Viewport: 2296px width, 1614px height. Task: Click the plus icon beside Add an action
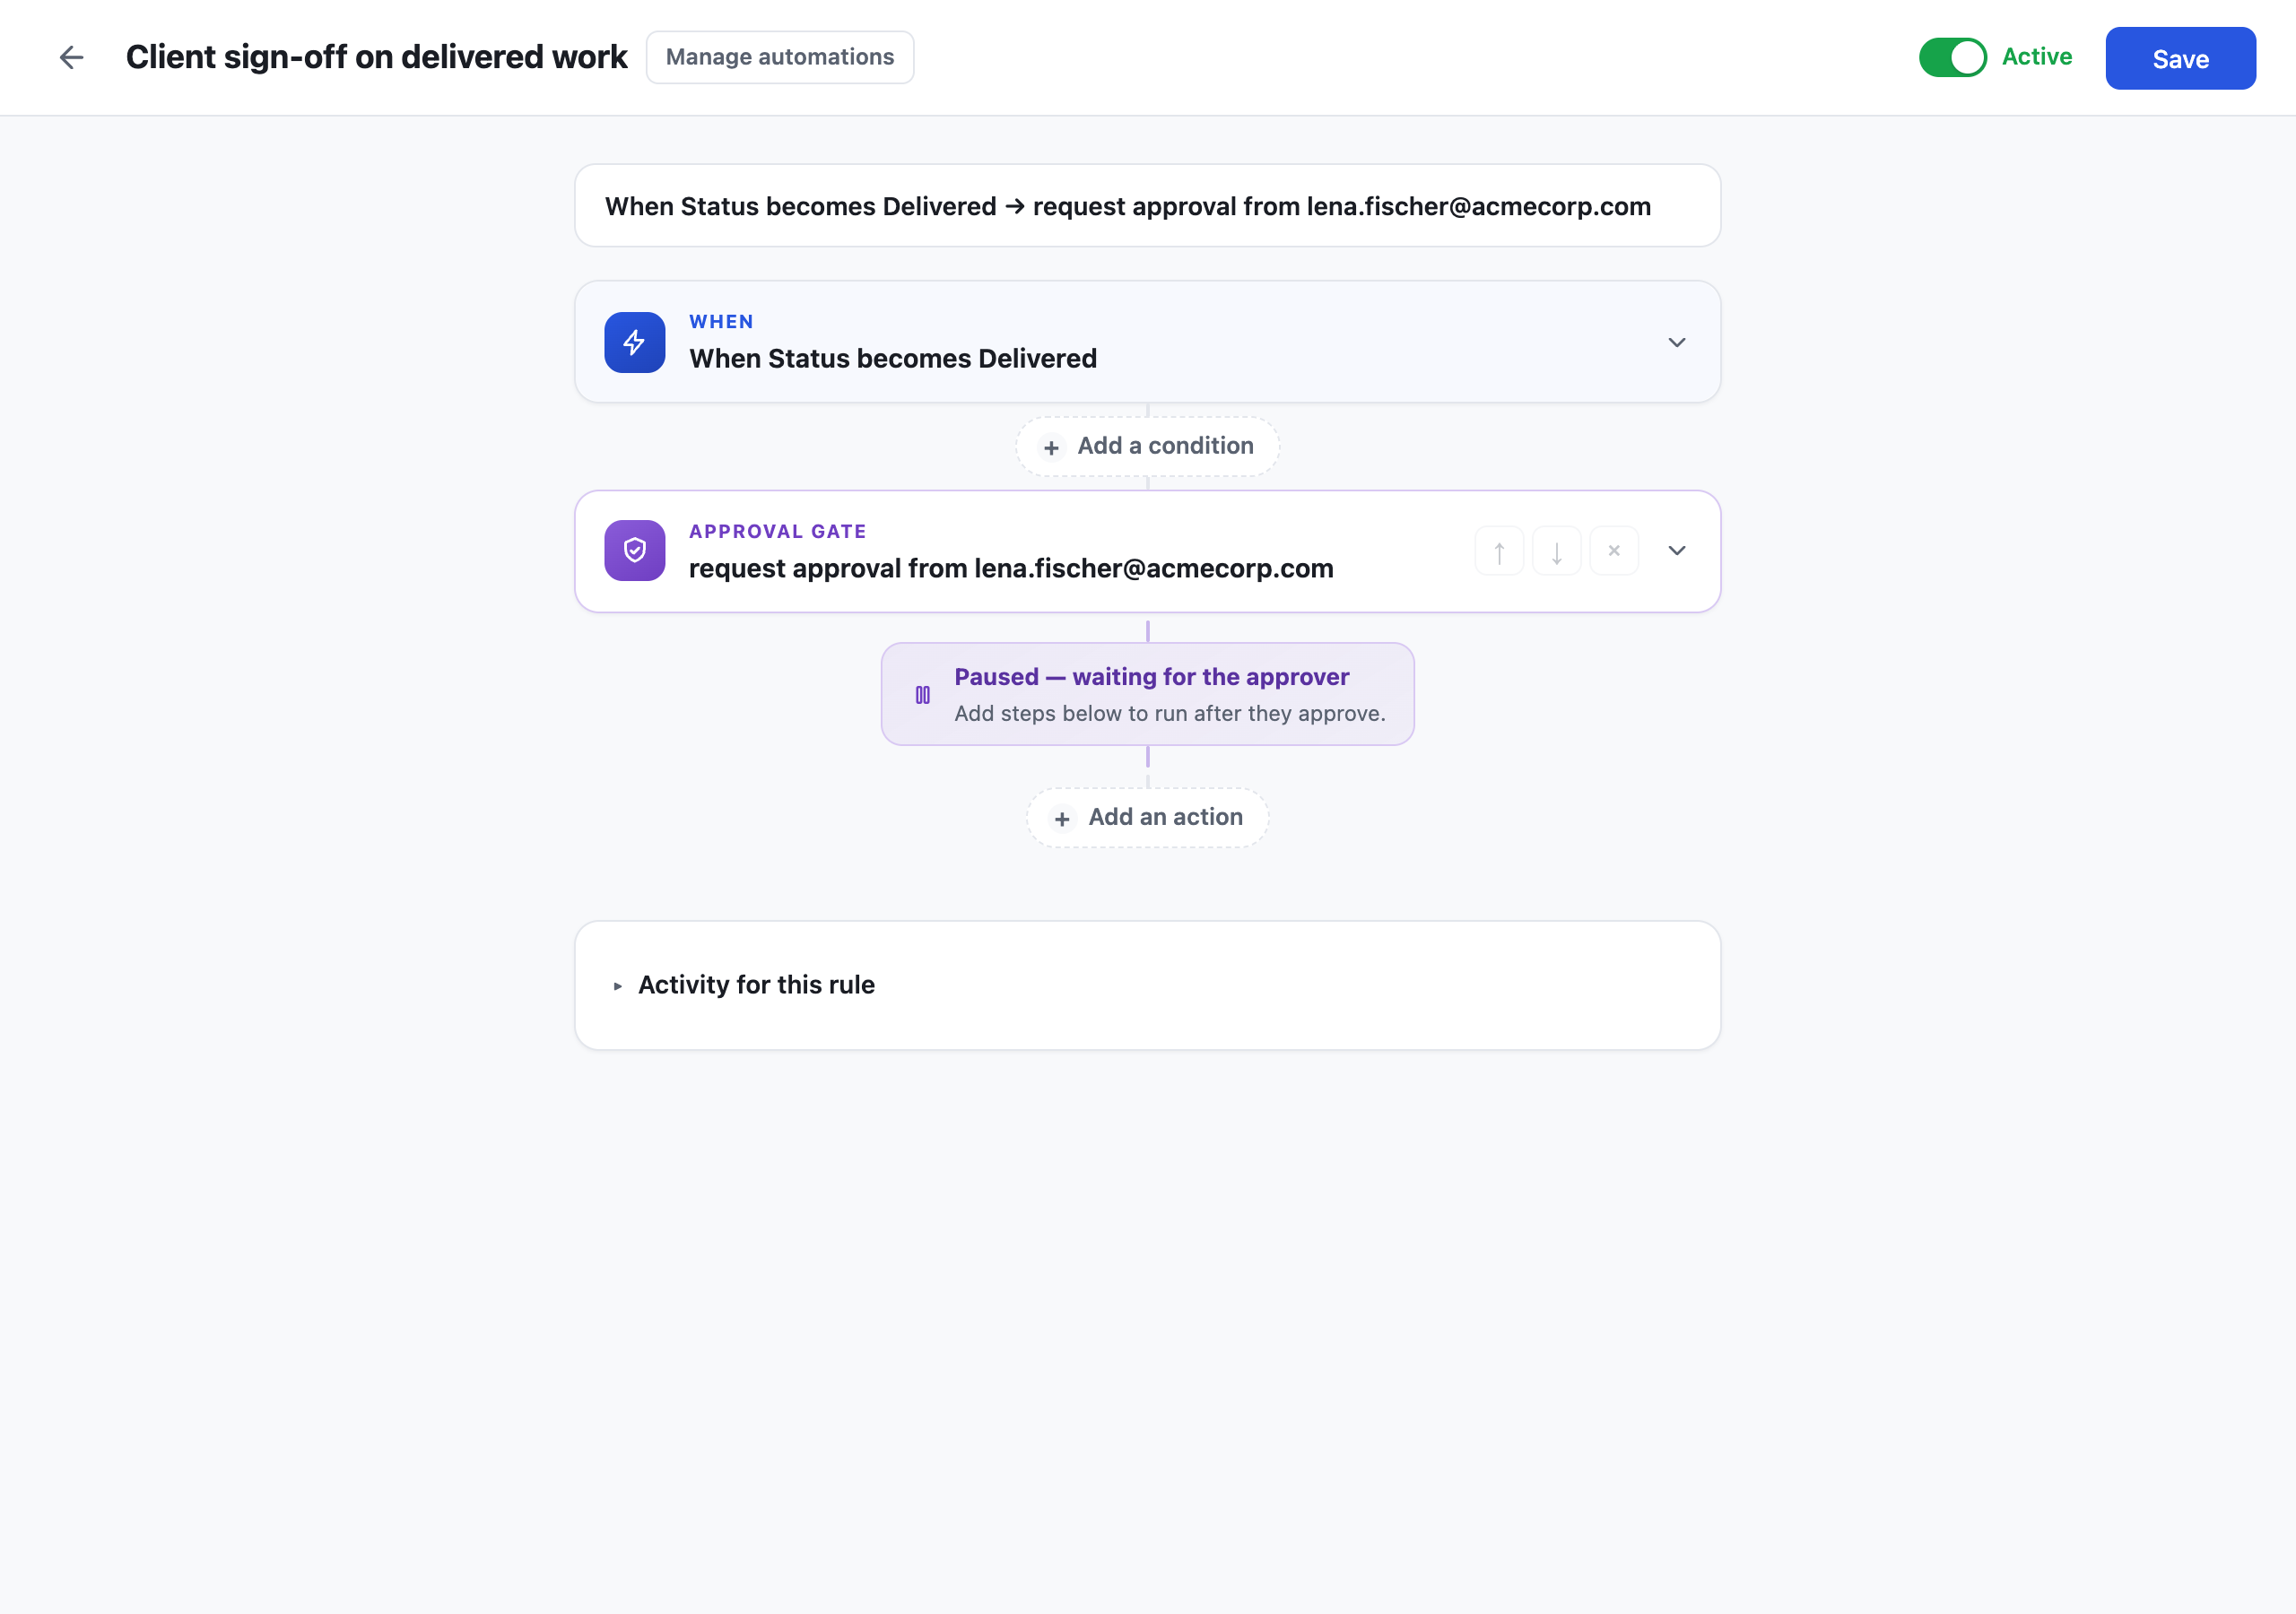(x=1062, y=819)
